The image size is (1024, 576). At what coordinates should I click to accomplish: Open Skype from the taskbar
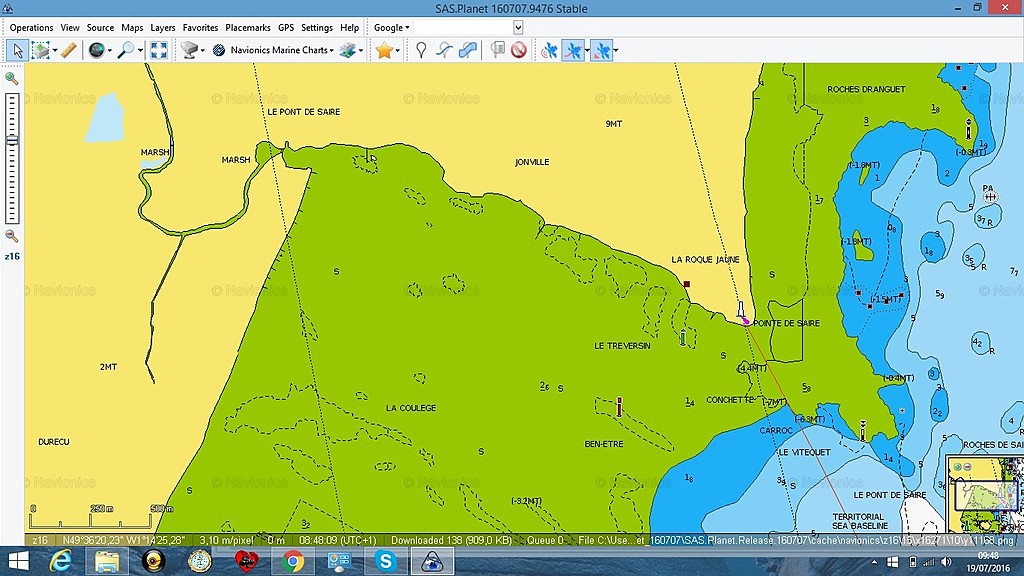[385, 561]
